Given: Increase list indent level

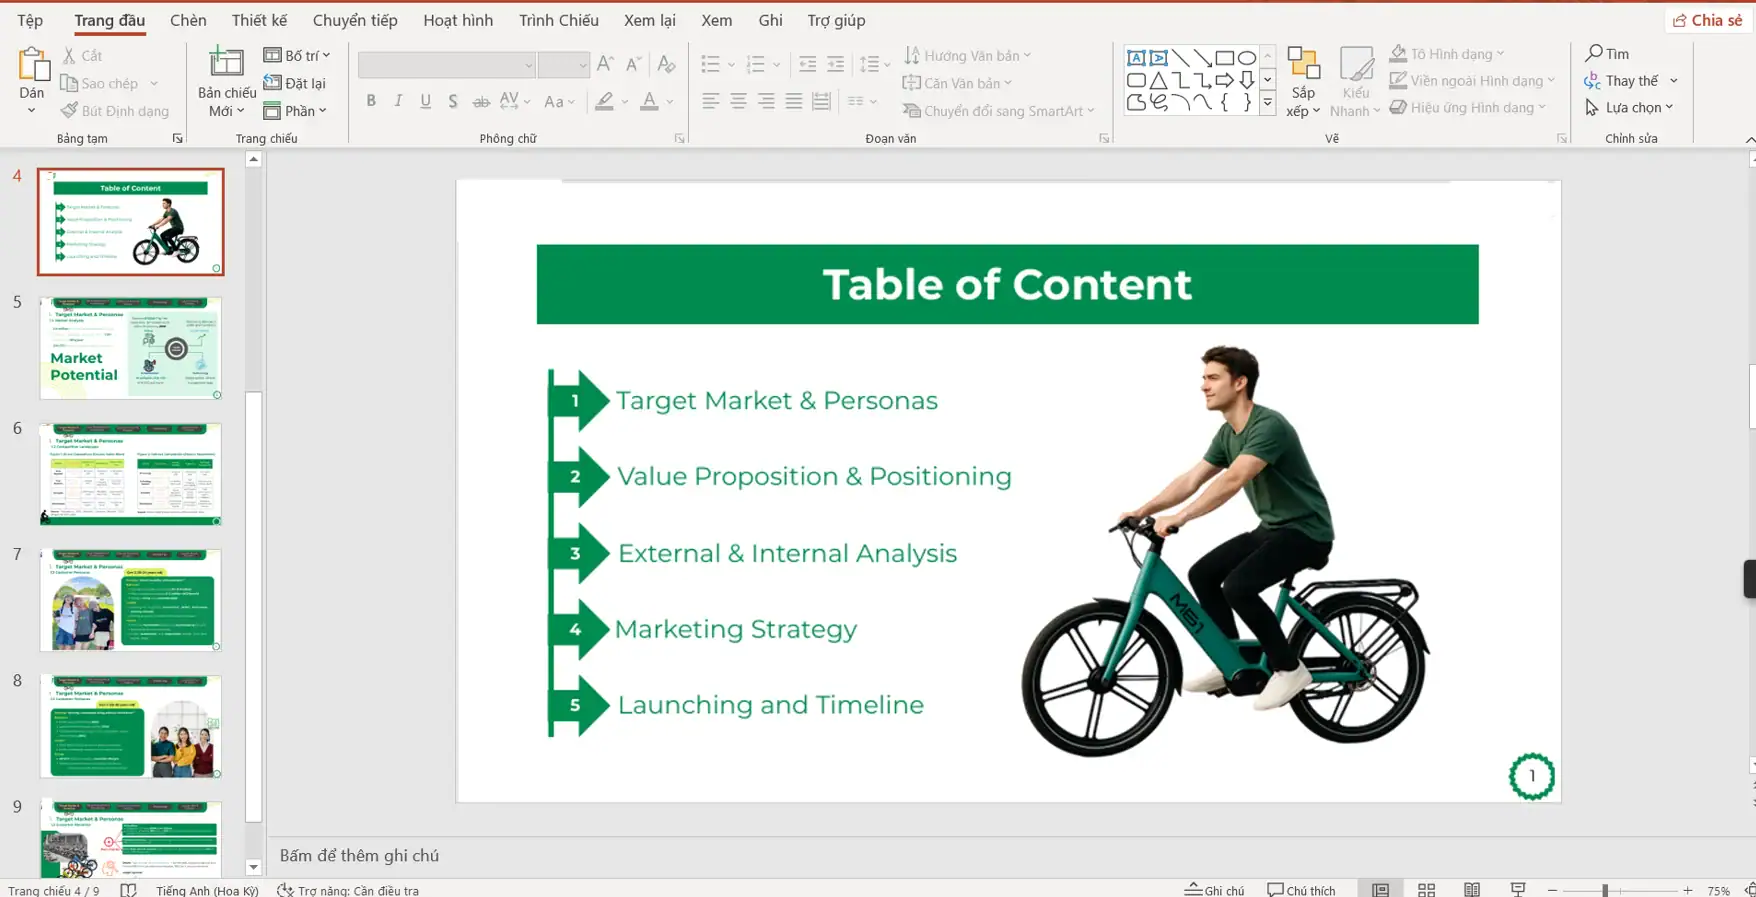Looking at the screenshot, I should [835, 64].
